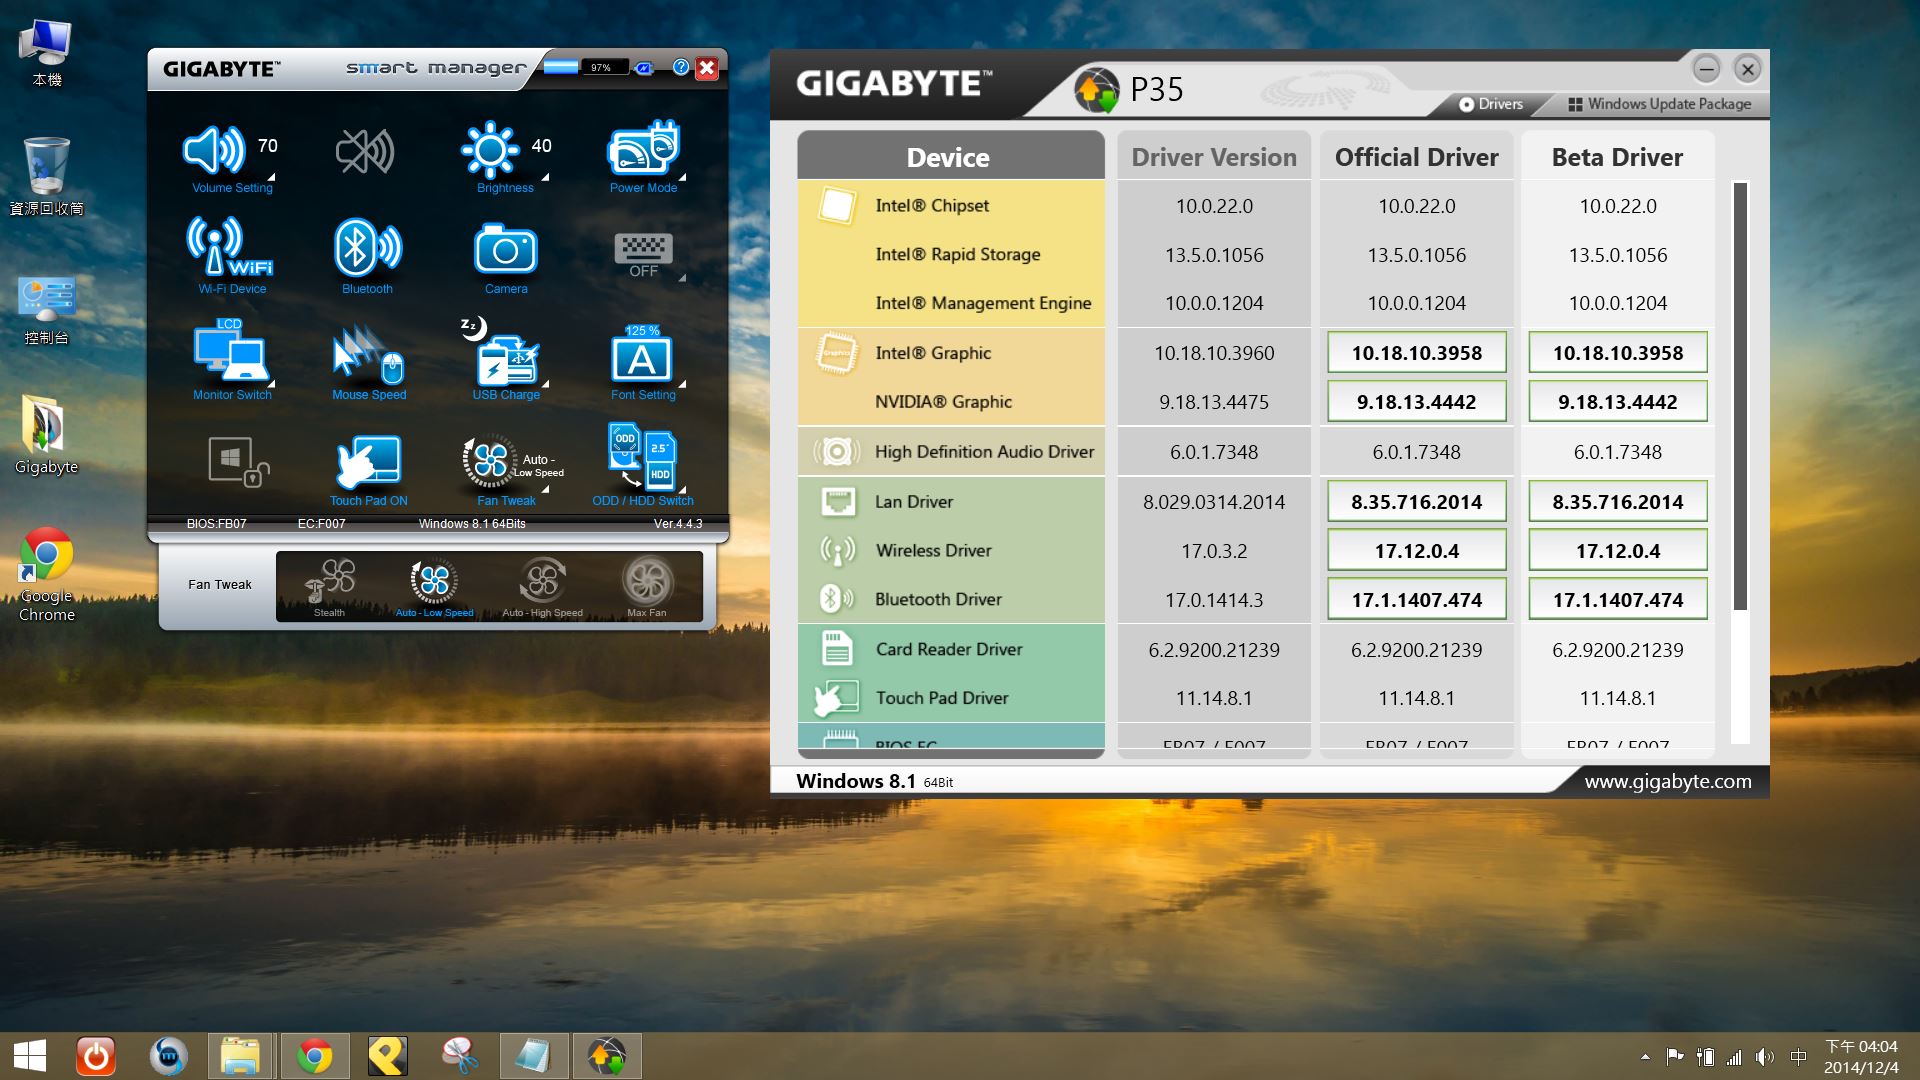The width and height of the screenshot is (1920, 1080).
Task: Toggle the Bluetooth icon in Smart Manager
Action: coord(367,247)
